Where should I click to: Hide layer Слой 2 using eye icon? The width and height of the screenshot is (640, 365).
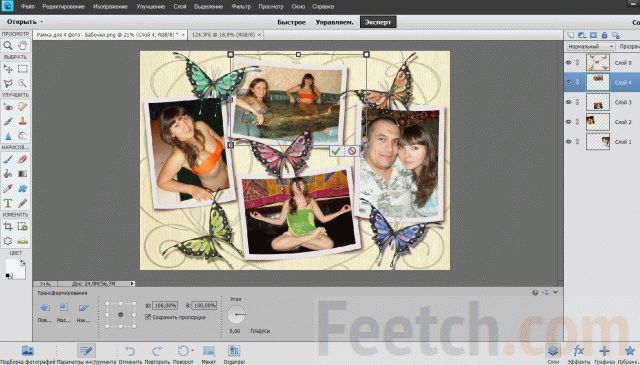point(569,122)
